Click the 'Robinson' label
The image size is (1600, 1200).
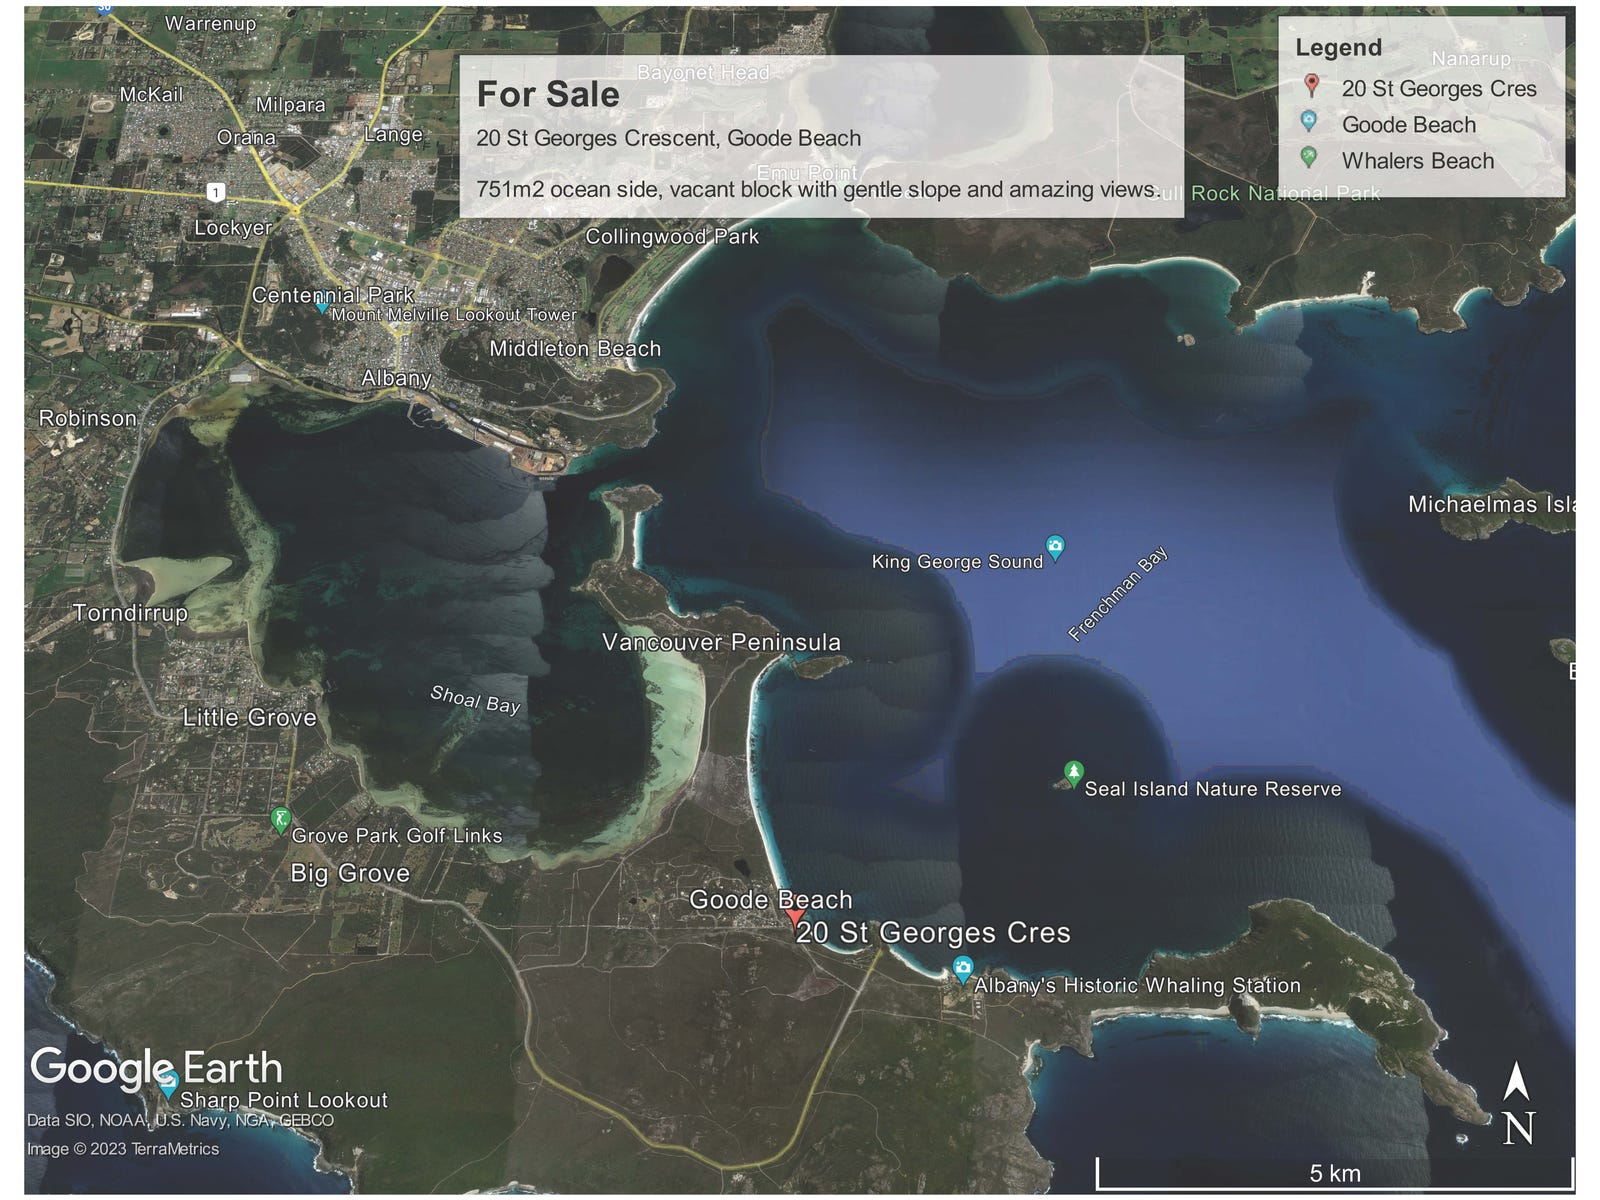[88, 418]
